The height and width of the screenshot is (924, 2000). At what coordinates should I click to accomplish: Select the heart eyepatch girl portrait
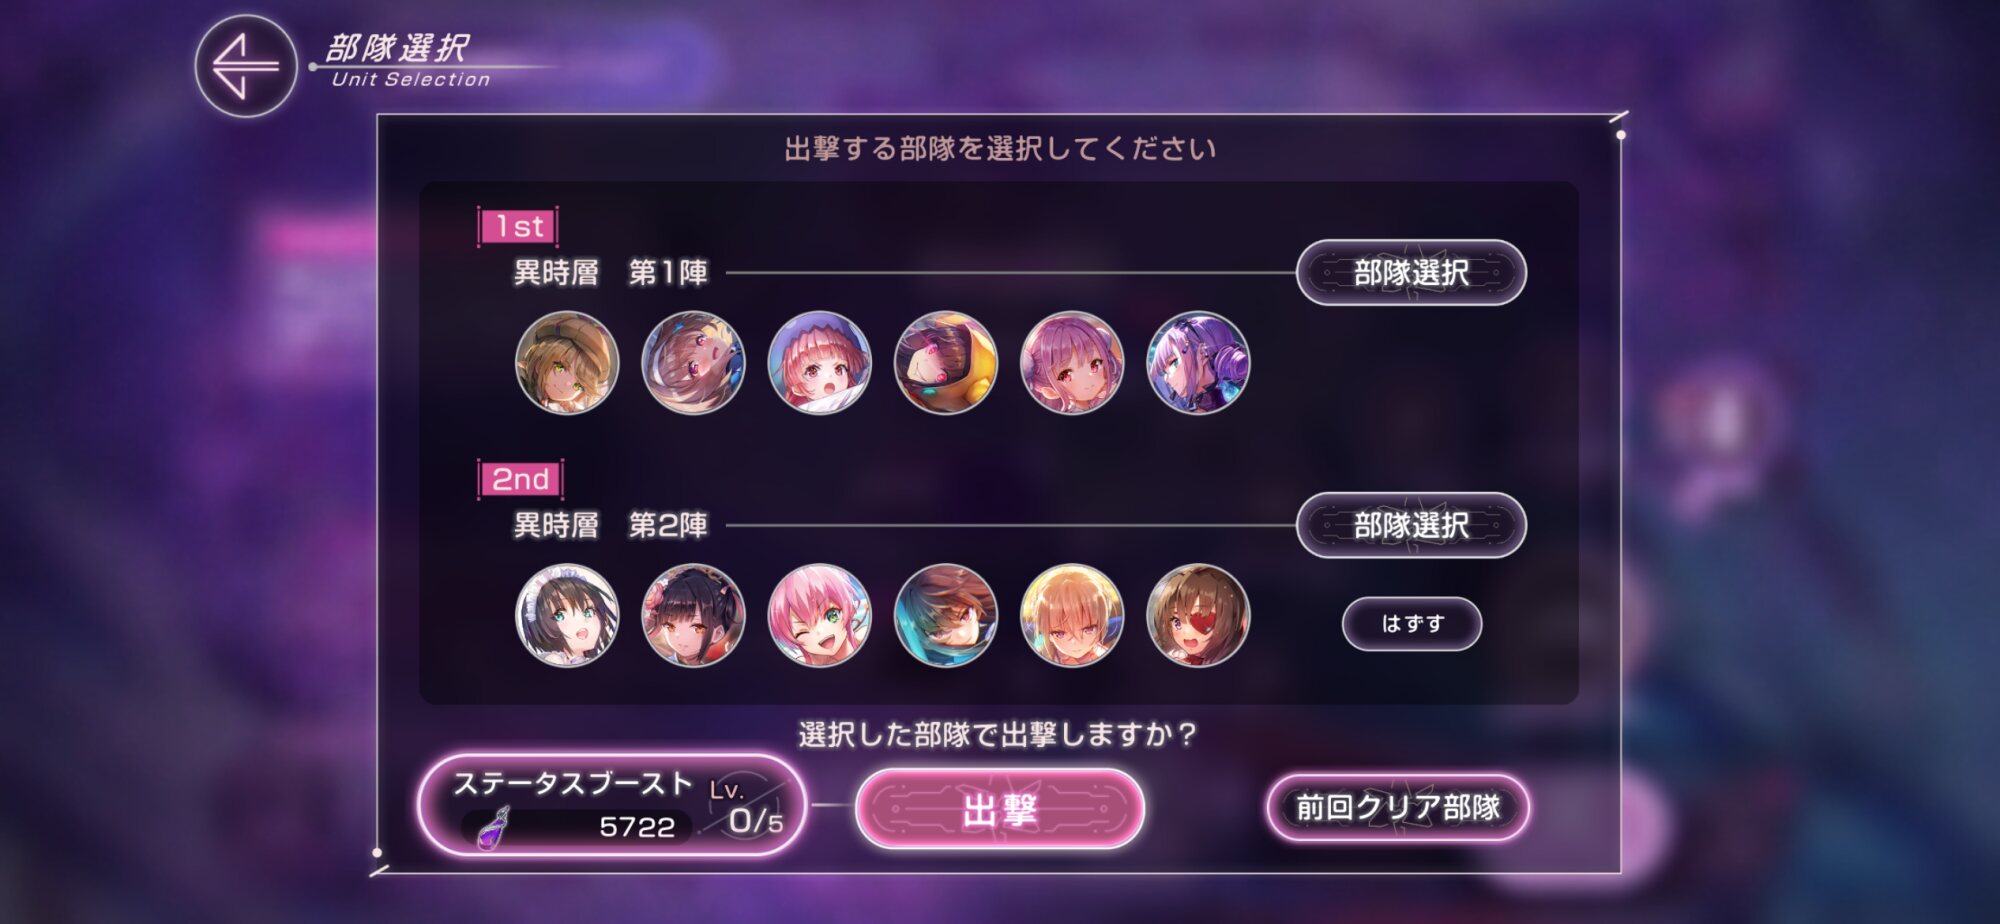click(1197, 615)
